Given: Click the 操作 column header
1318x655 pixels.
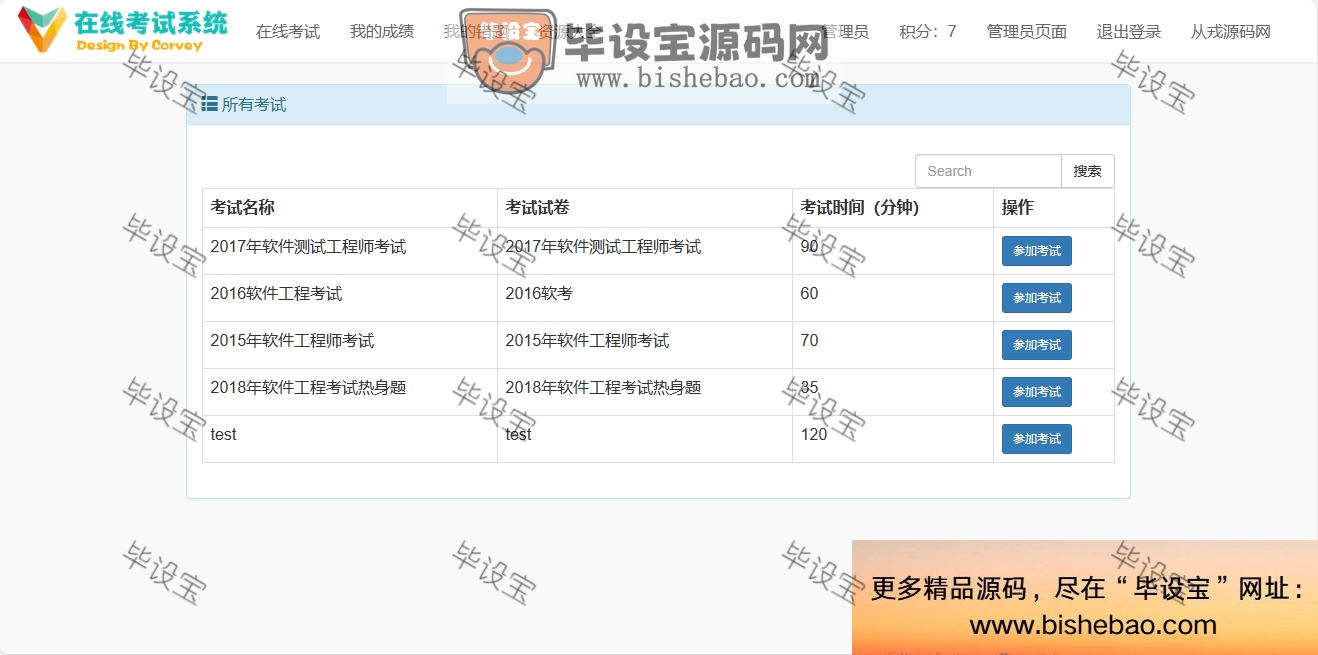Looking at the screenshot, I should [x=1018, y=207].
